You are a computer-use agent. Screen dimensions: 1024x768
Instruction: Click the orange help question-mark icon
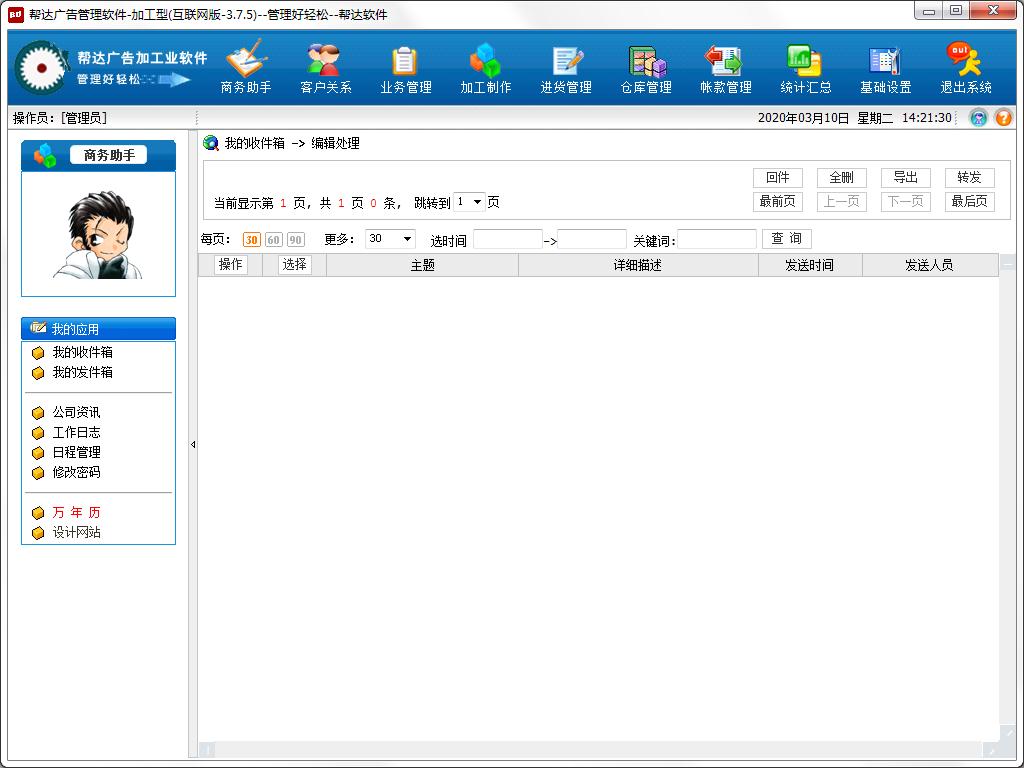coord(1003,118)
